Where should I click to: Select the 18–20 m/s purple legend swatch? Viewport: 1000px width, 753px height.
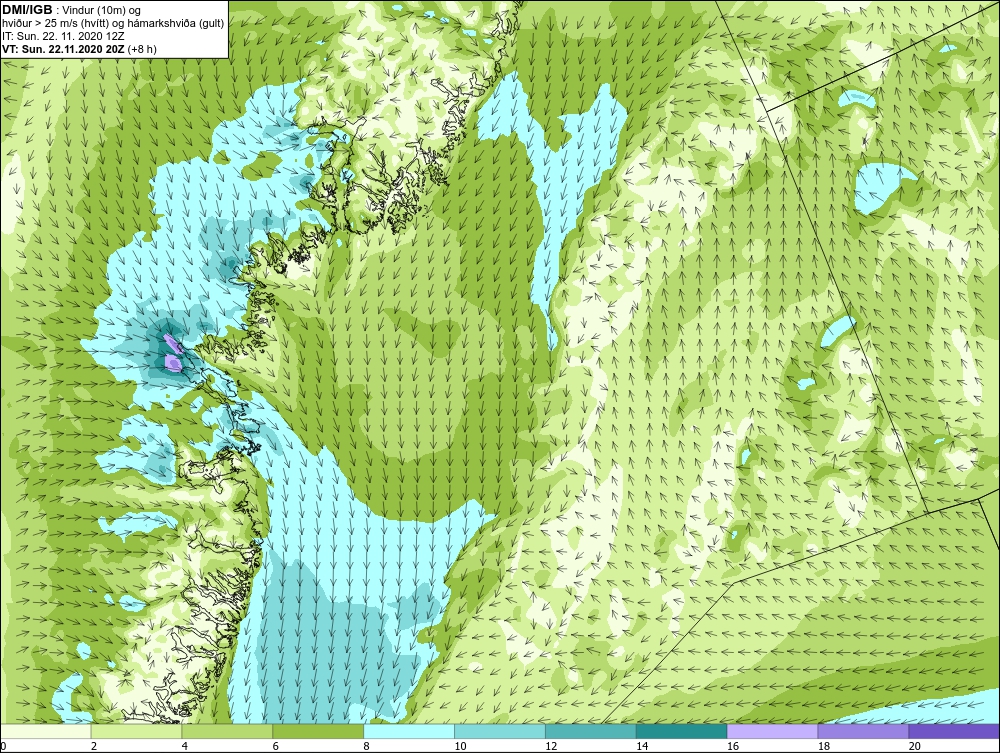864,731
